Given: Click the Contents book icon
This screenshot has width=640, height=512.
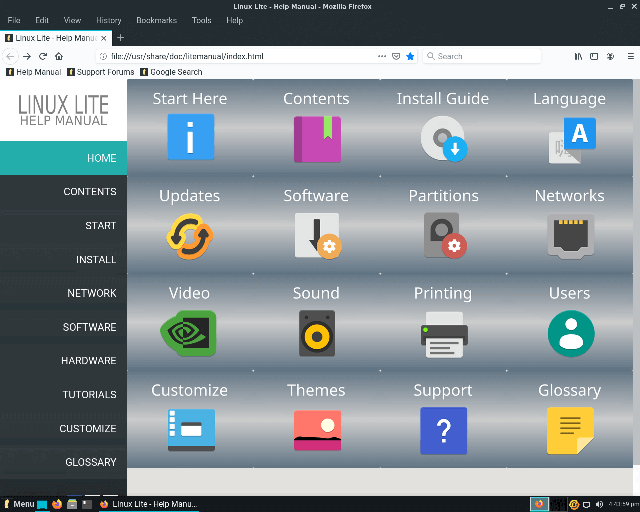Looking at the screenshot, I should pos(316,138).
